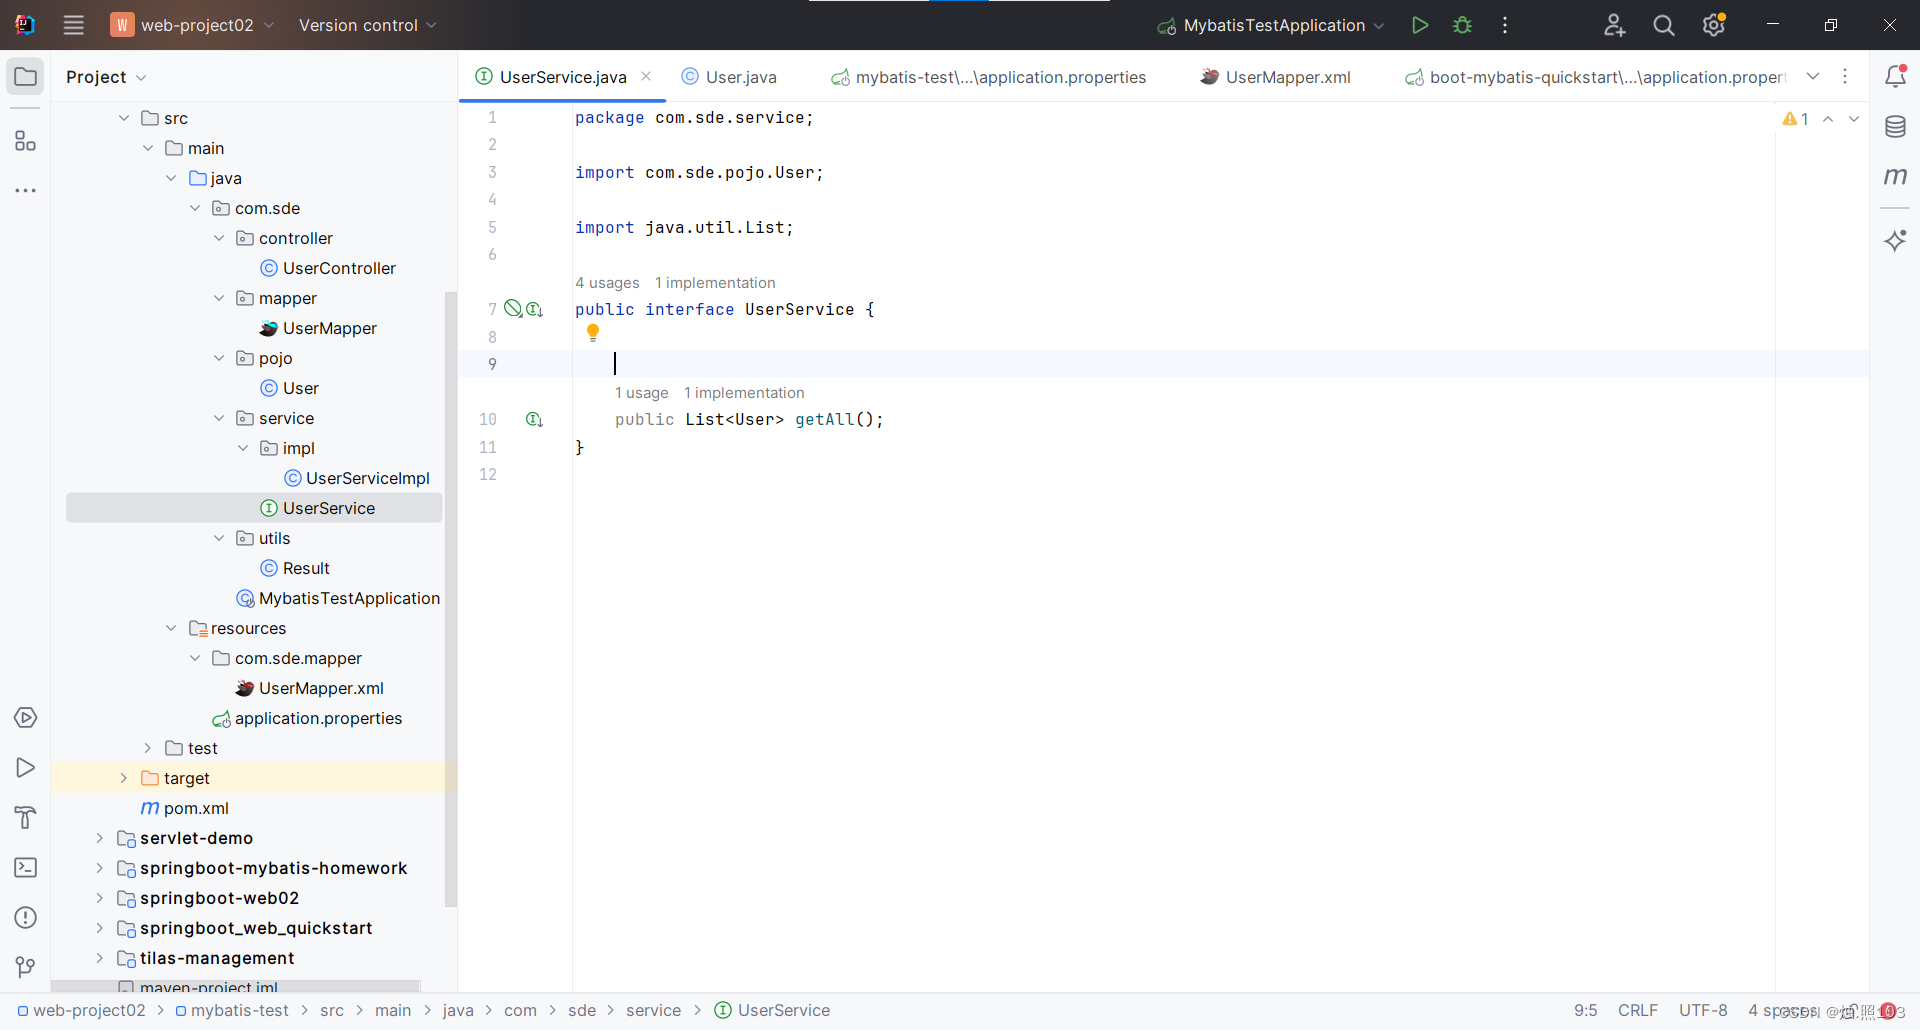Viewport: 1920px width, 1030px height.
Task: Jump to next highlighted error arrow
Action: click(1854, 119)
